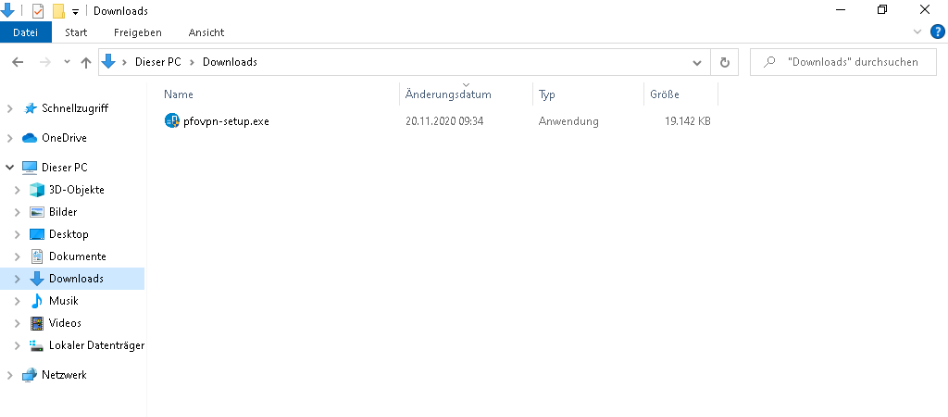This screenshot has width=948, height=417.
Task: Expand the Netzwerk tree node
Action: (10, 375)
